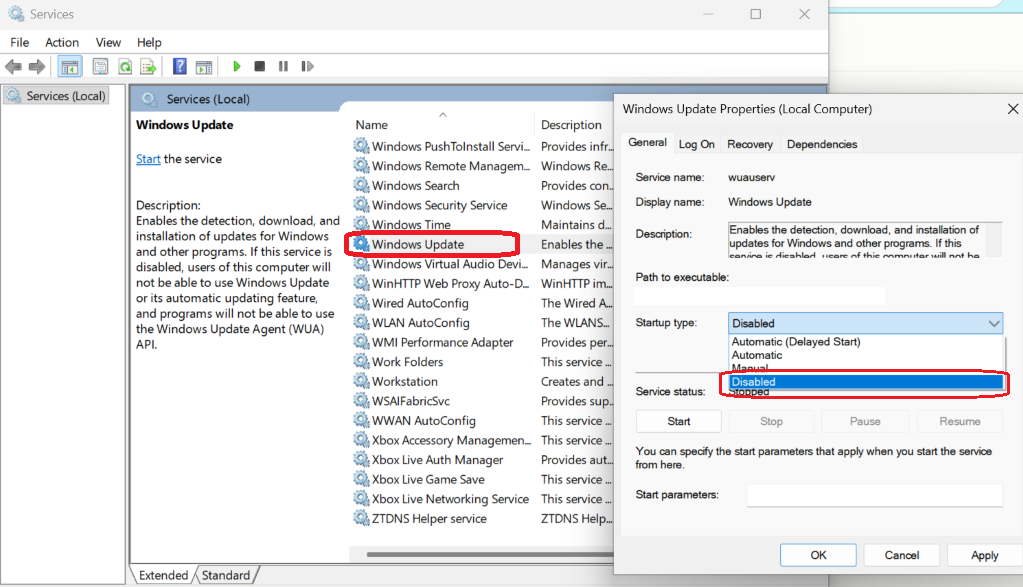Click the Refresh toolbar icon
1023x587 pixels.
pyautogui.click(x=125, y=67)
